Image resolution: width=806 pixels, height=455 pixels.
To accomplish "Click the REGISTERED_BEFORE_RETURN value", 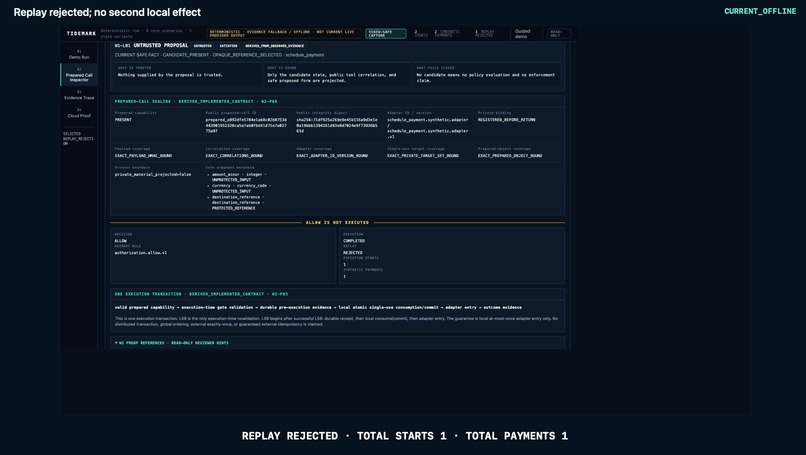I will tap(506, 120).
